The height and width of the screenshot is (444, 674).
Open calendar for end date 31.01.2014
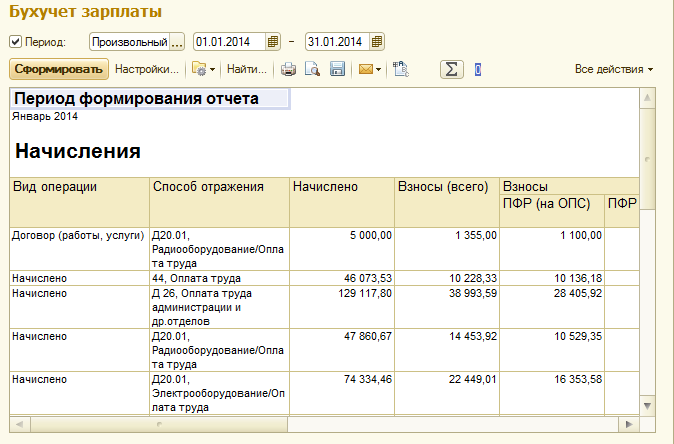click(377, 42)
